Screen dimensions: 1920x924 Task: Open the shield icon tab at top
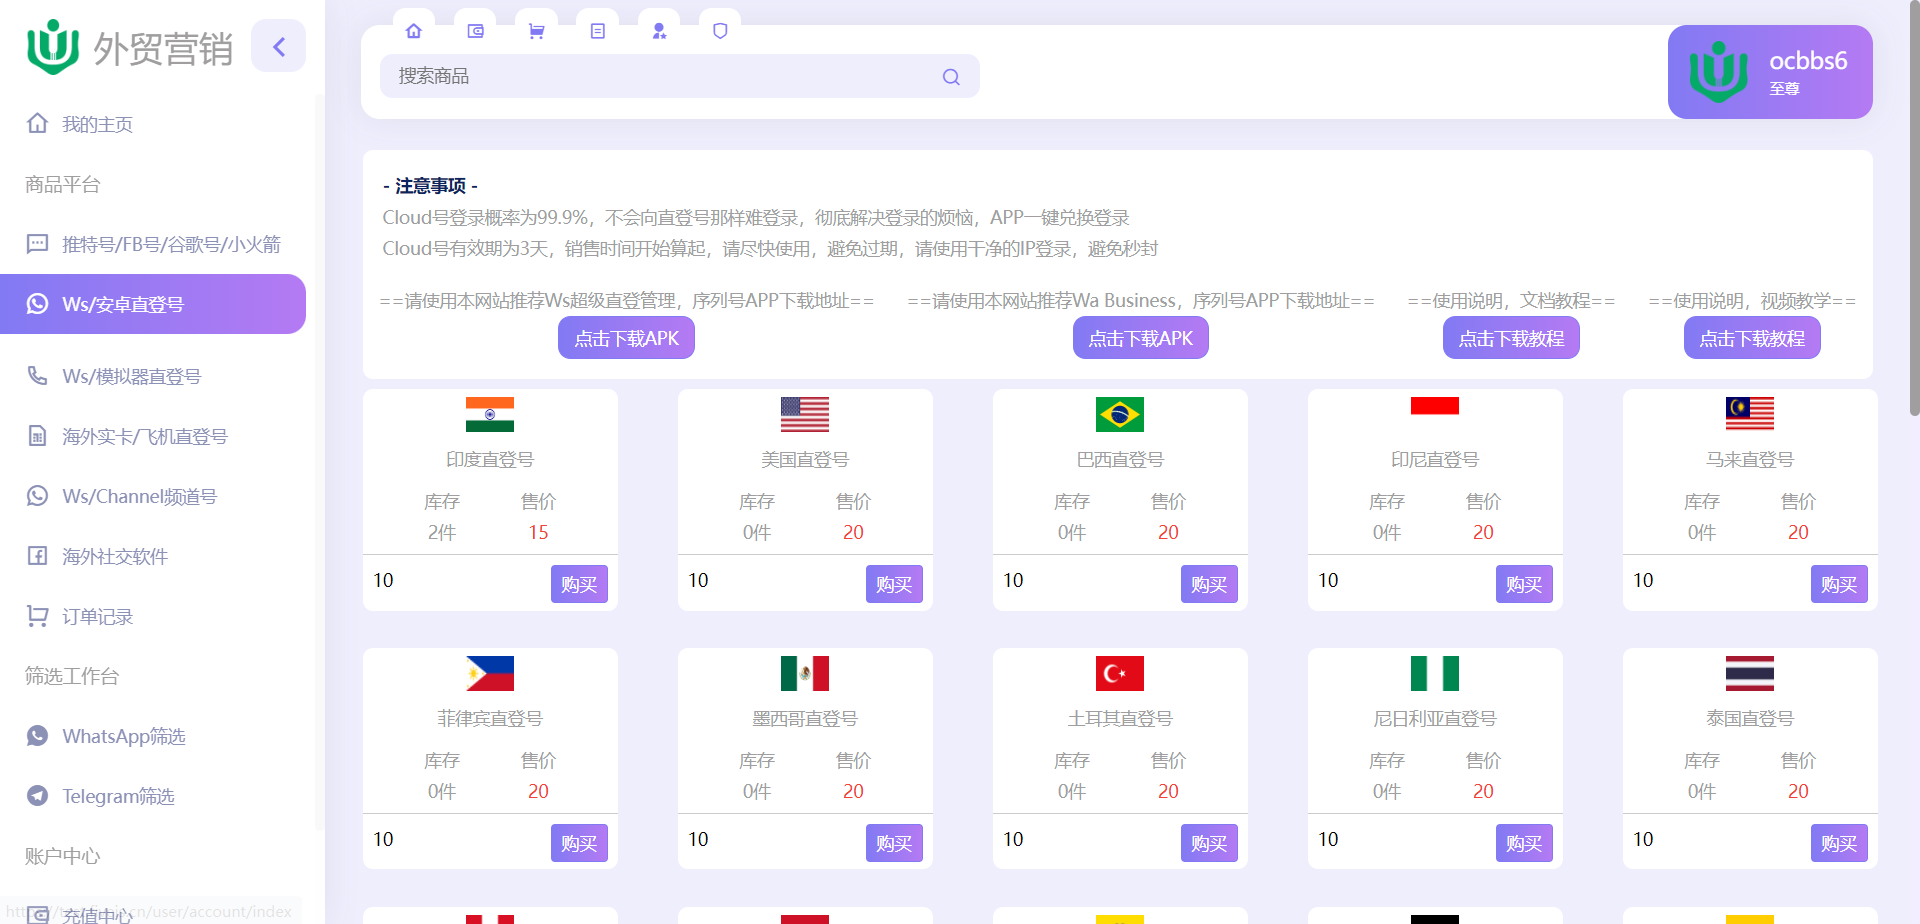[720, 31]
